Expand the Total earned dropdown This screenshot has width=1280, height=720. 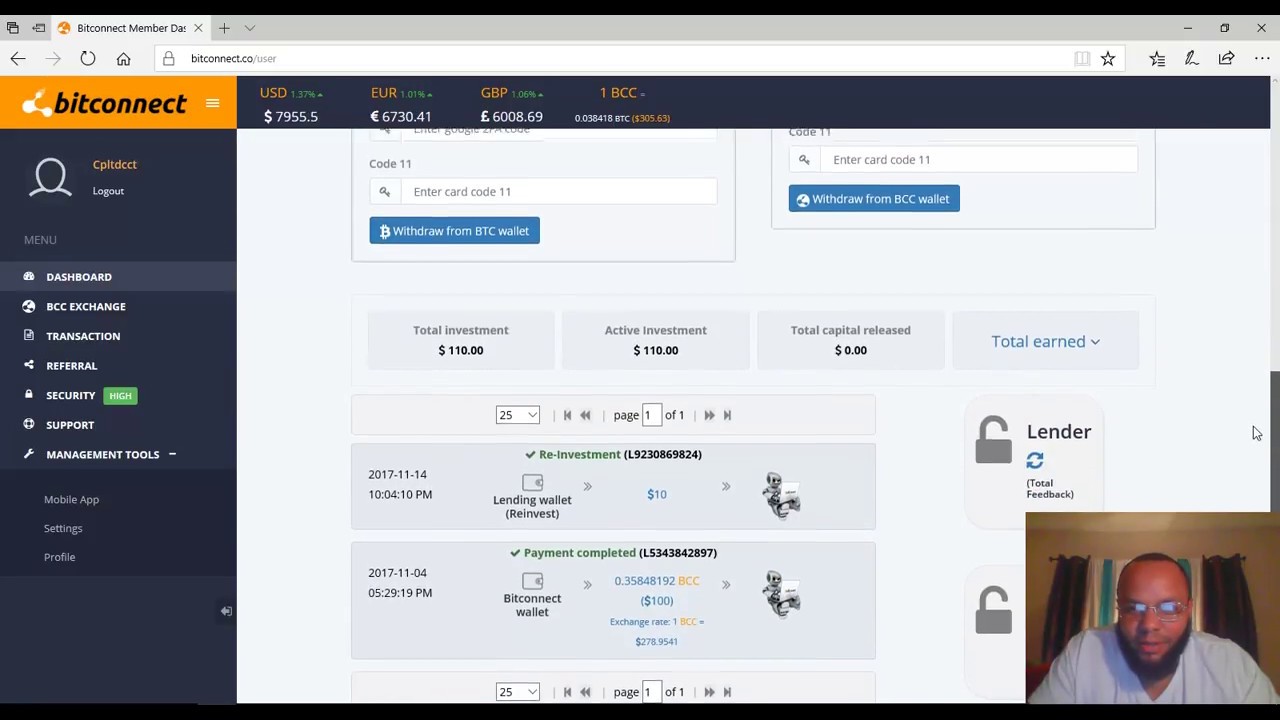point(1045,341)
